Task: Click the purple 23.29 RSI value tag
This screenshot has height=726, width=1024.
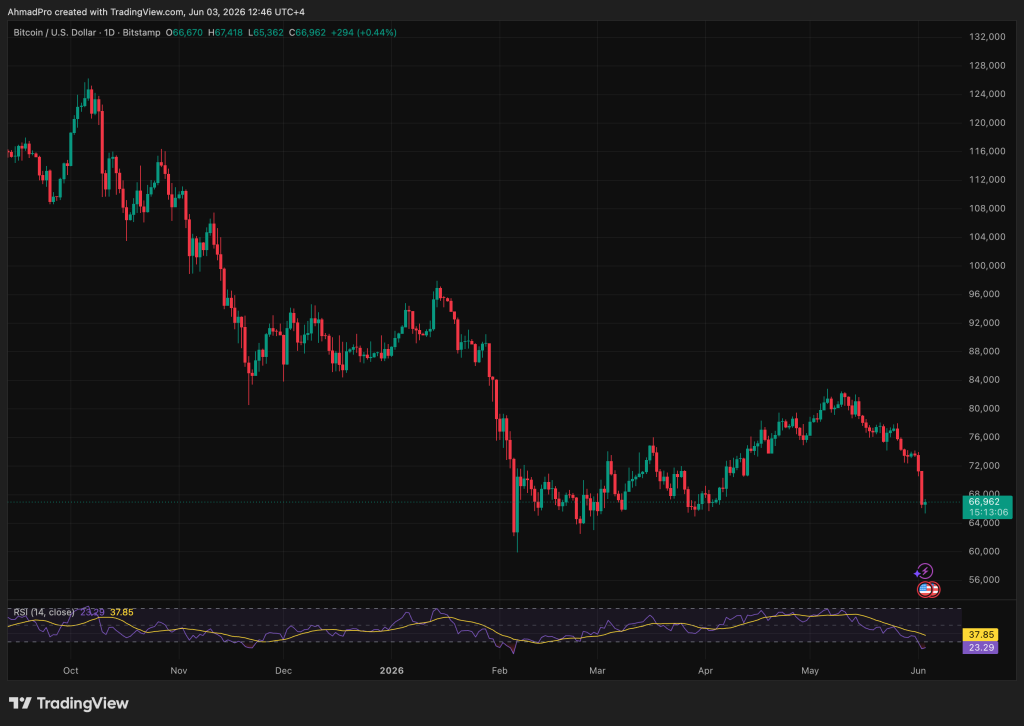Action: (x=980, y=648)
